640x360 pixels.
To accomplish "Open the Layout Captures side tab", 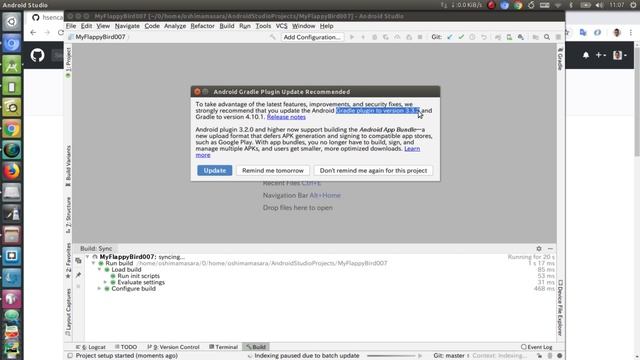I will (68, 312).
